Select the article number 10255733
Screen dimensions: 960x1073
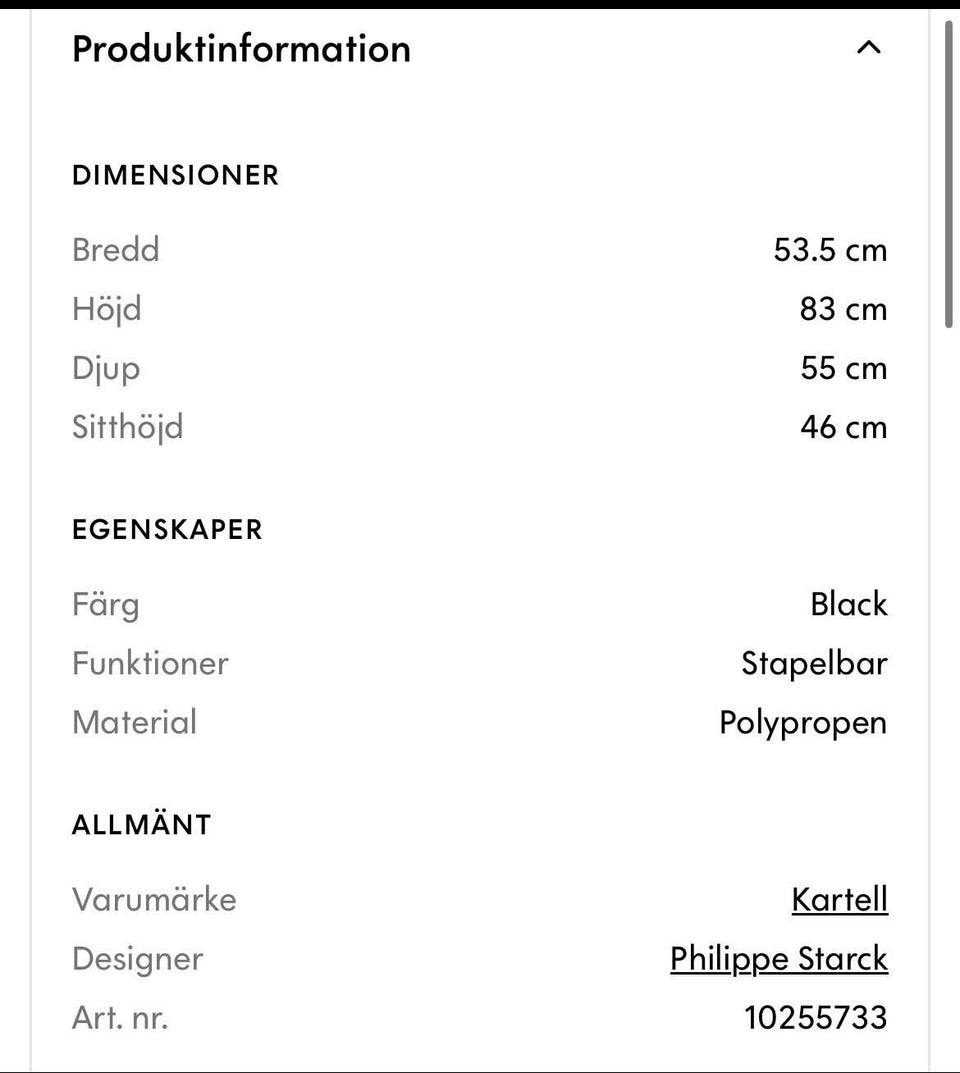coord(815,1017)
